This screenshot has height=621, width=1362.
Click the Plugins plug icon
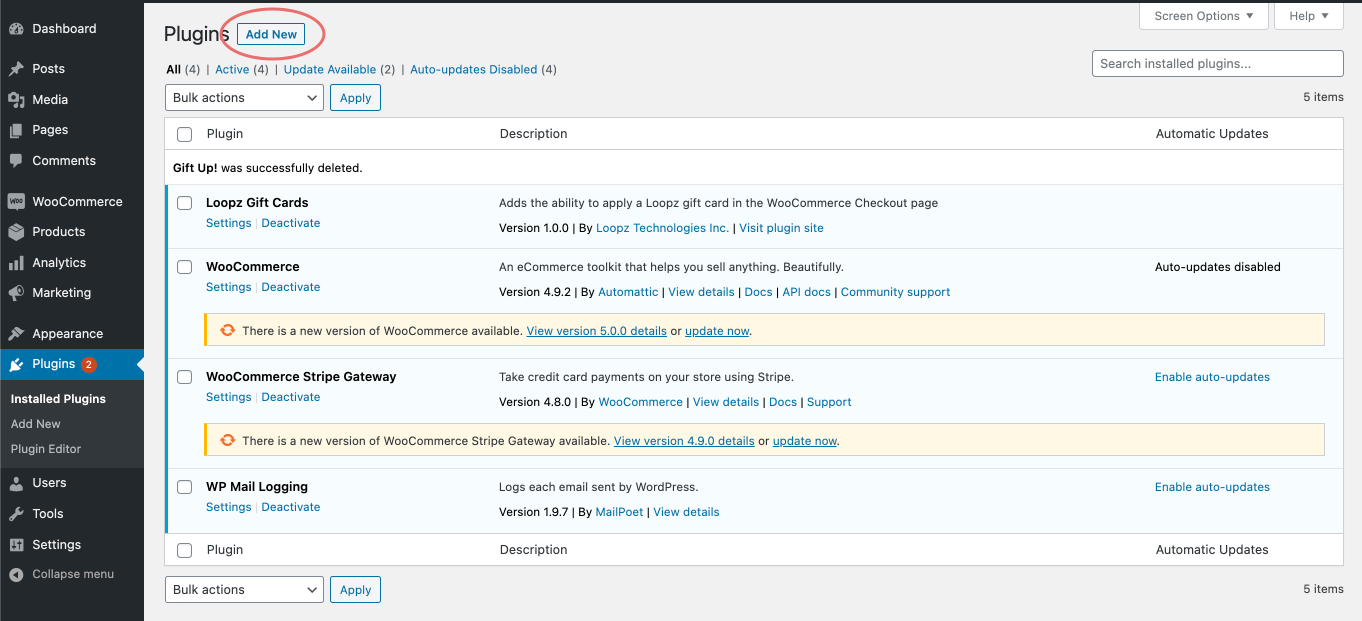16,364
